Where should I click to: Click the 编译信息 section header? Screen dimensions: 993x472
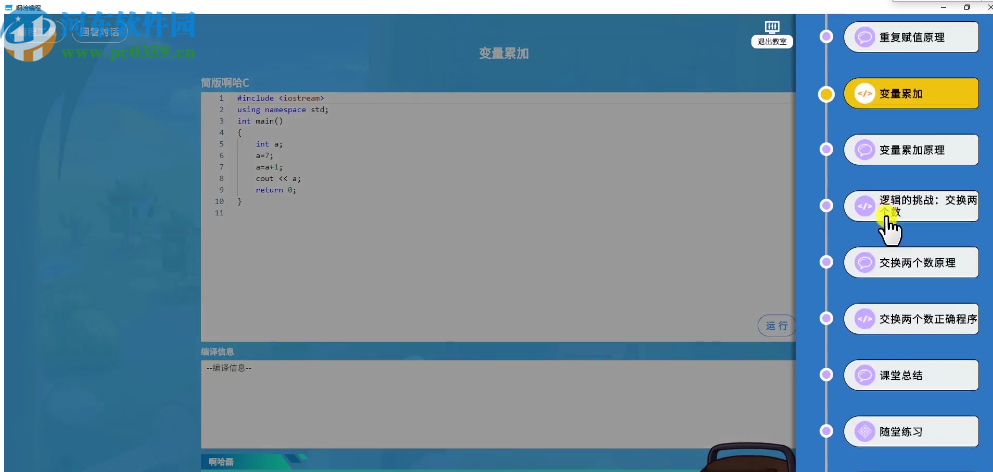(x=218, y=351)
